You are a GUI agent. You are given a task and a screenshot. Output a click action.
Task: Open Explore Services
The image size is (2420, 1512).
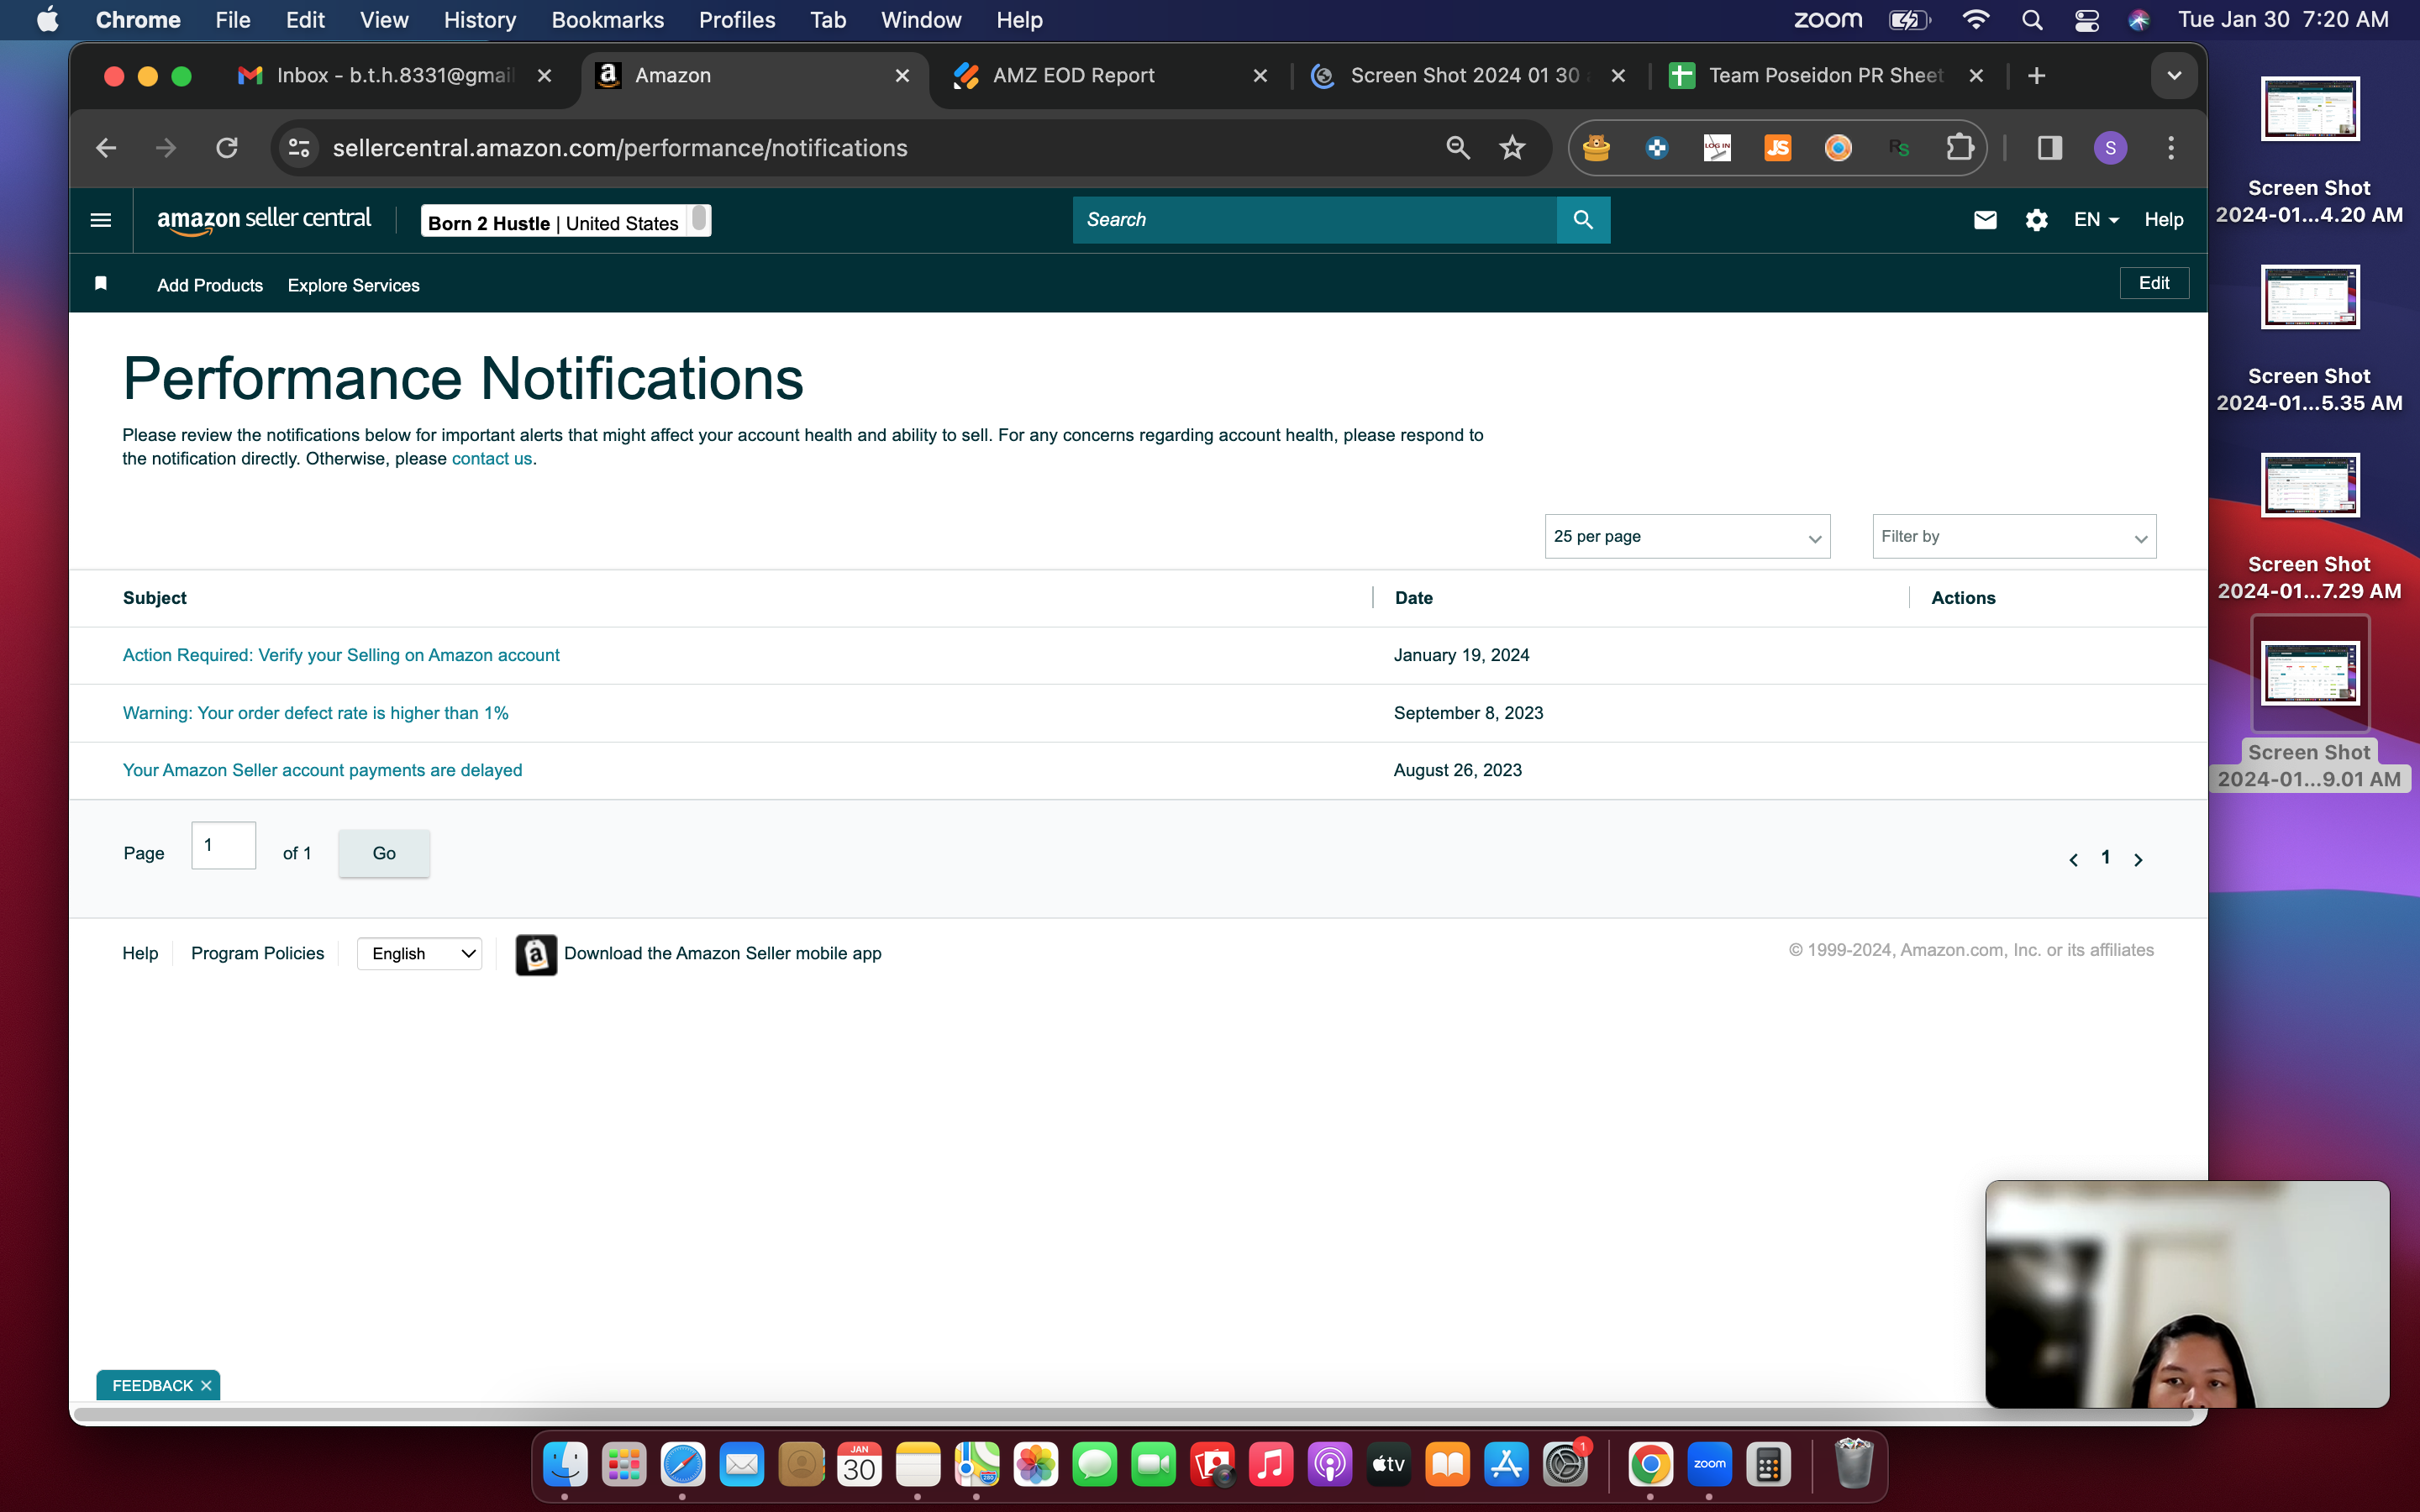(x=353, y=285)
